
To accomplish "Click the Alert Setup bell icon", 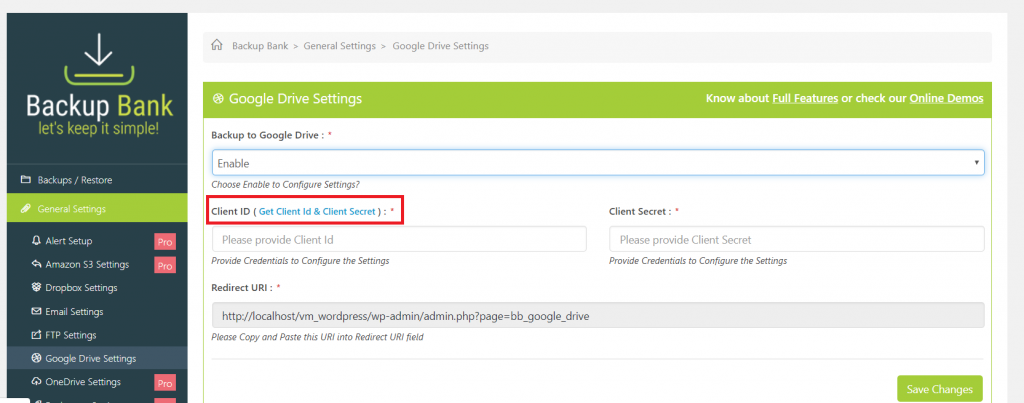I will (x=37, y=240).
